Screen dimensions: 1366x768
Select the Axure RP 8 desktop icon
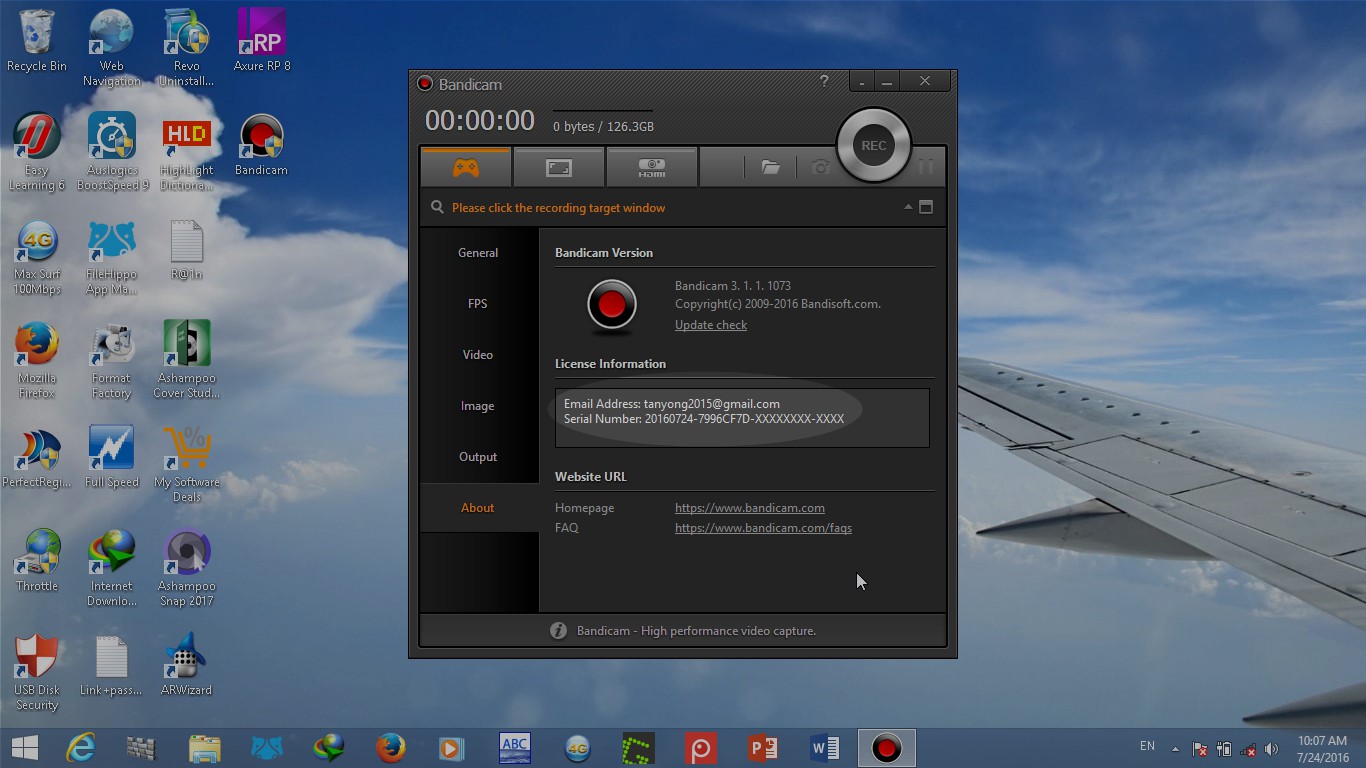tap(262, 41)
